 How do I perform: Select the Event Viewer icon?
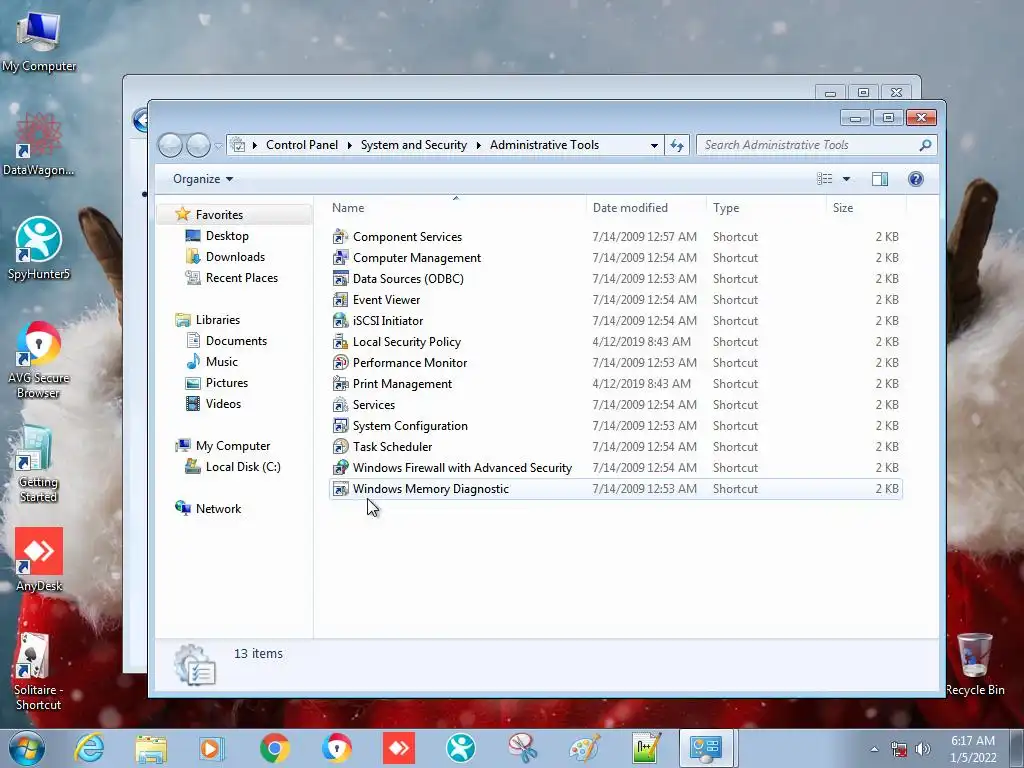coord(340,299)
